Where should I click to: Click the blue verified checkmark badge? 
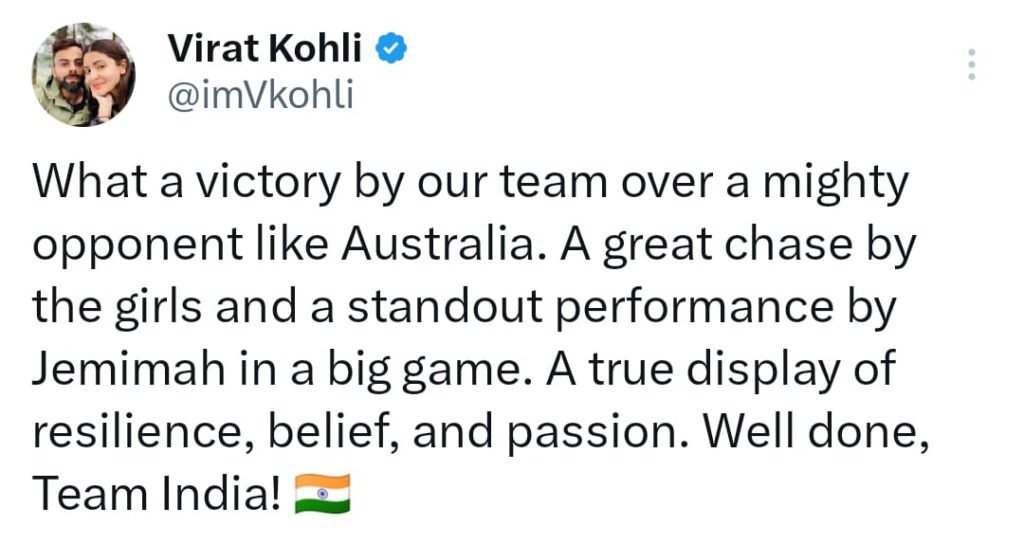pos(390,47)
